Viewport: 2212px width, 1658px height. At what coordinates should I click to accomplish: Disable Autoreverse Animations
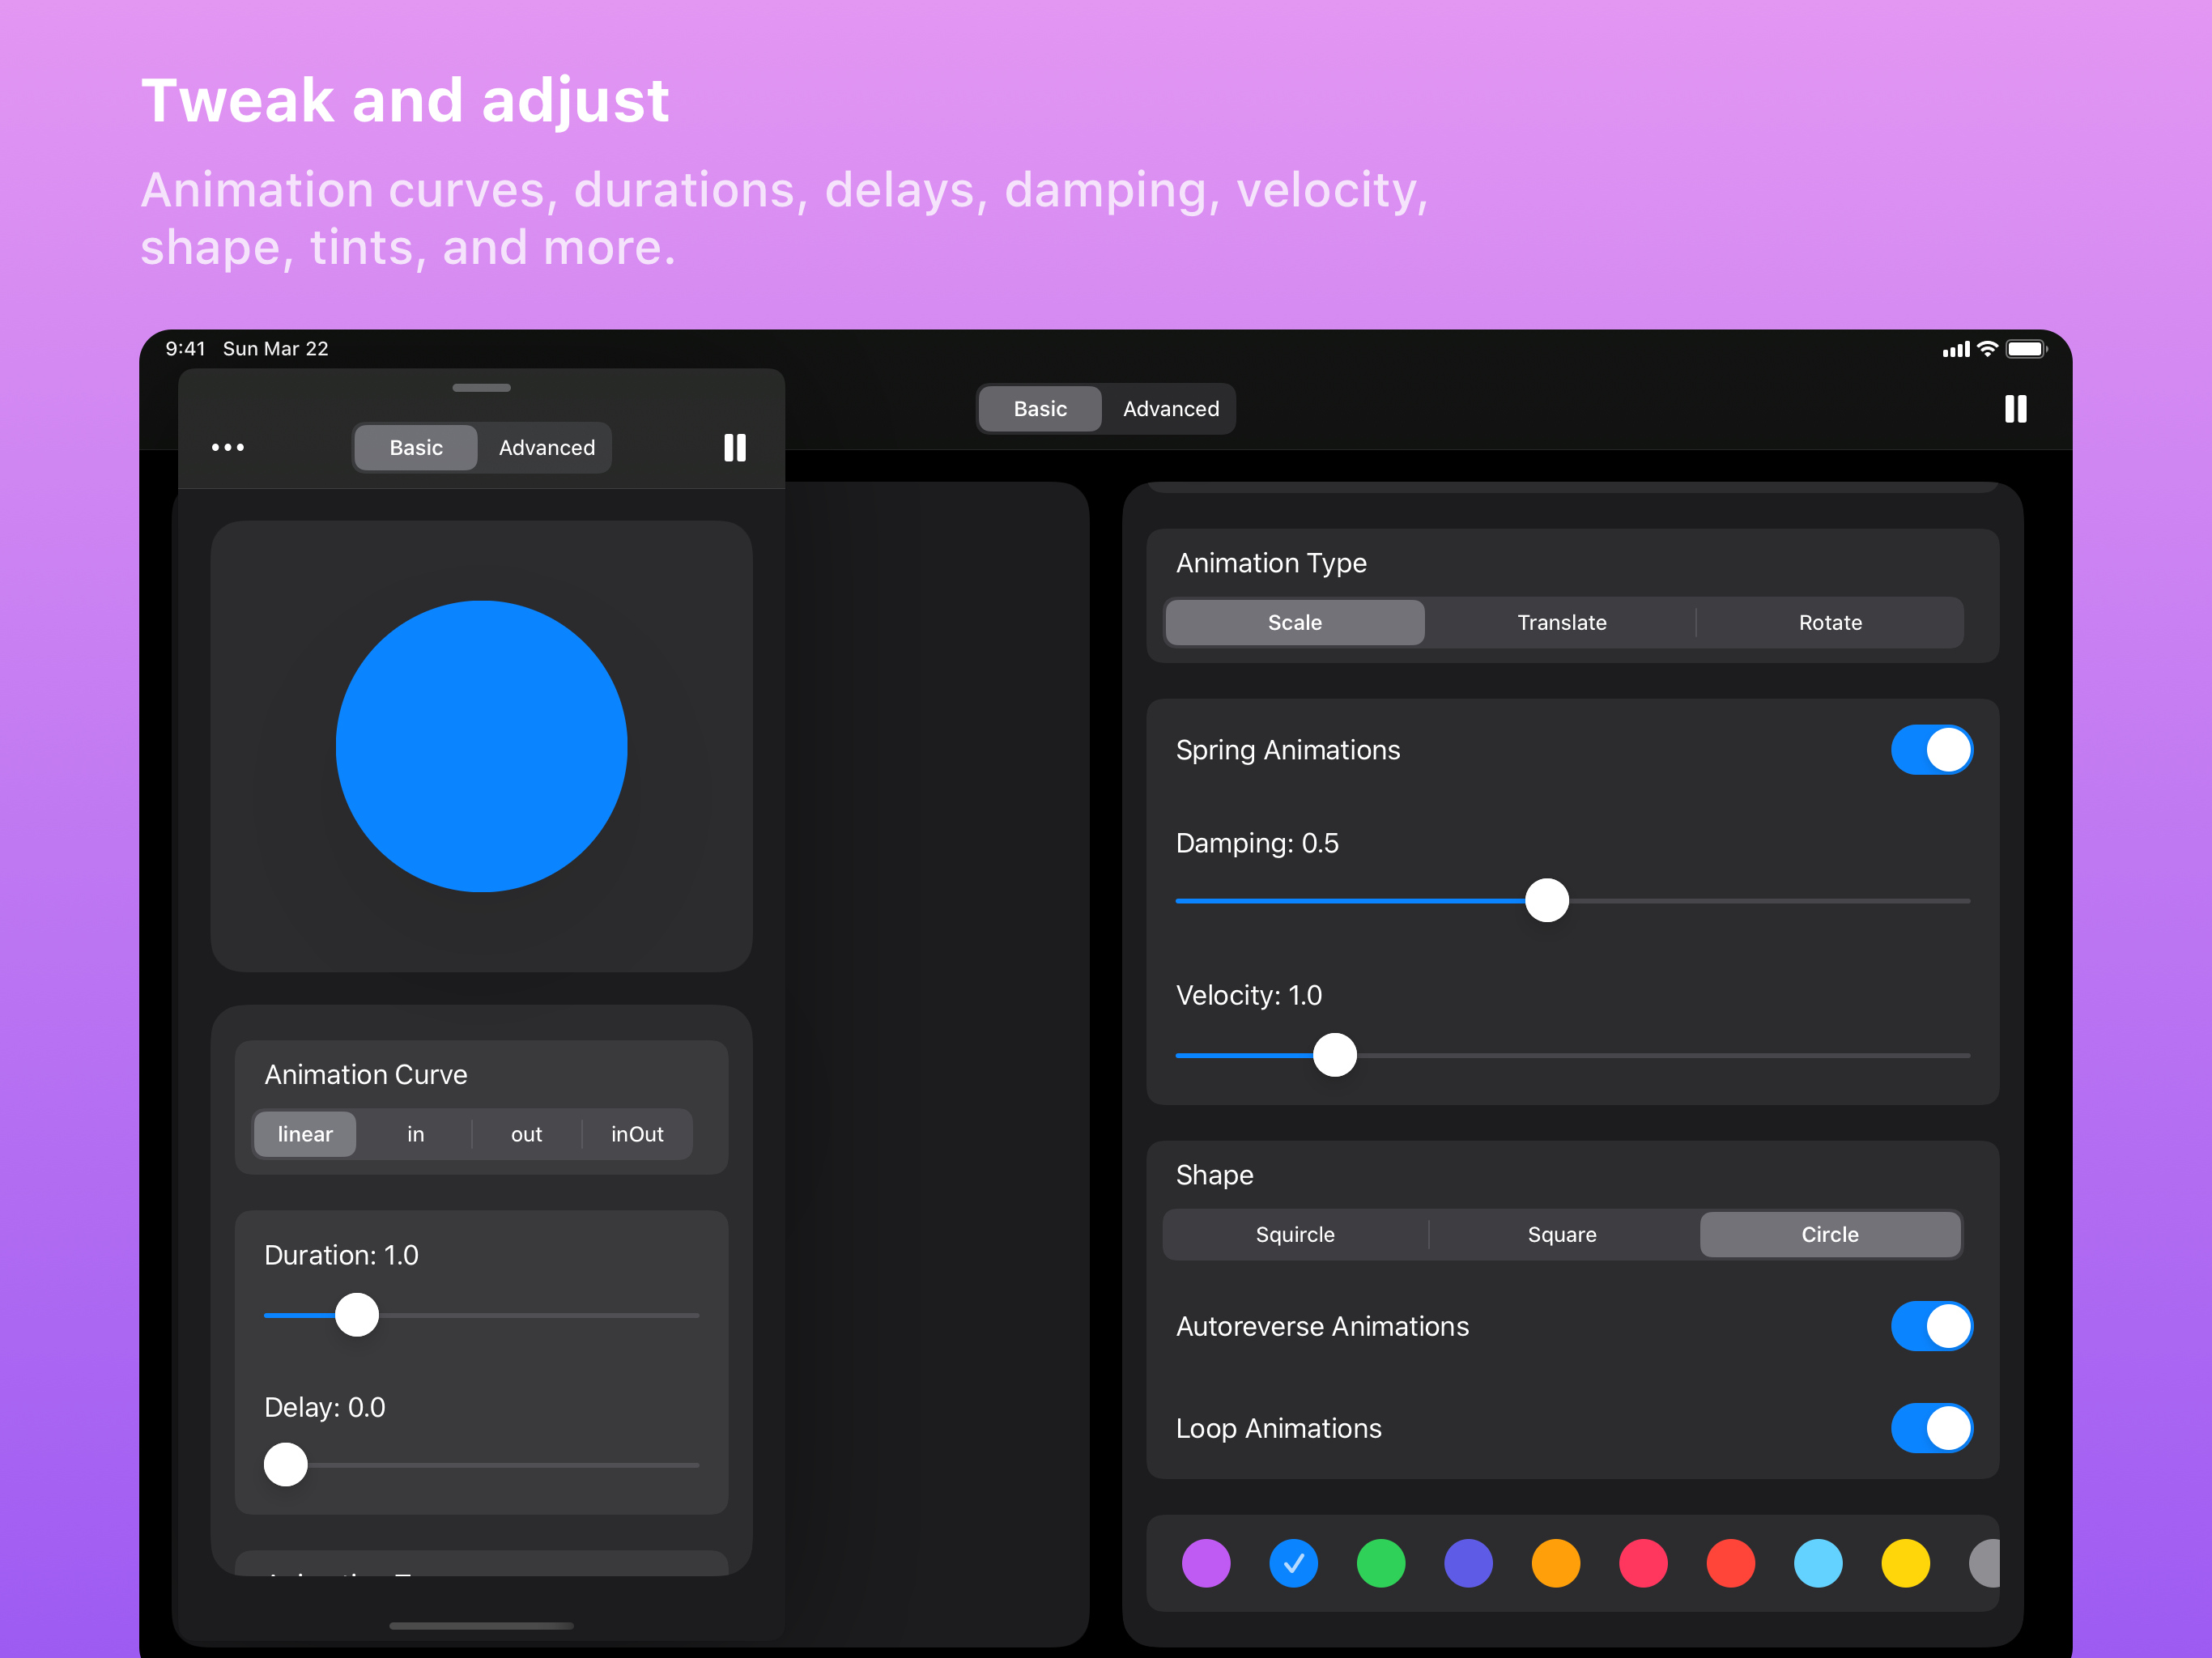(1931, 1326)
